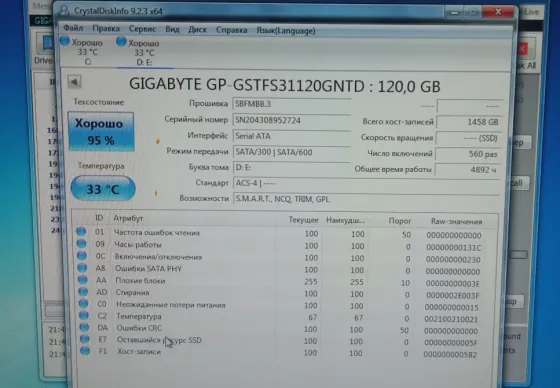Click status icon of row 09 Часы работы
Image resolution: width=560 pixels, height=388 pixels.
pos(81,244)
